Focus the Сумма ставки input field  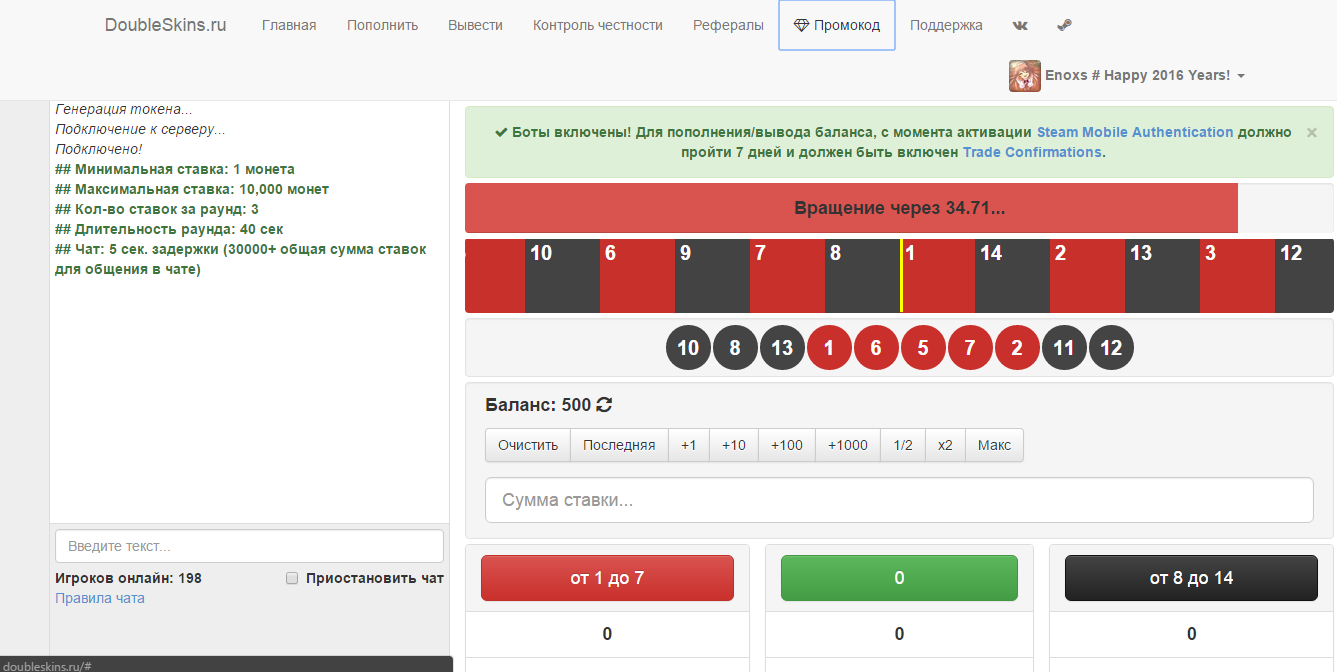point(899,500)
